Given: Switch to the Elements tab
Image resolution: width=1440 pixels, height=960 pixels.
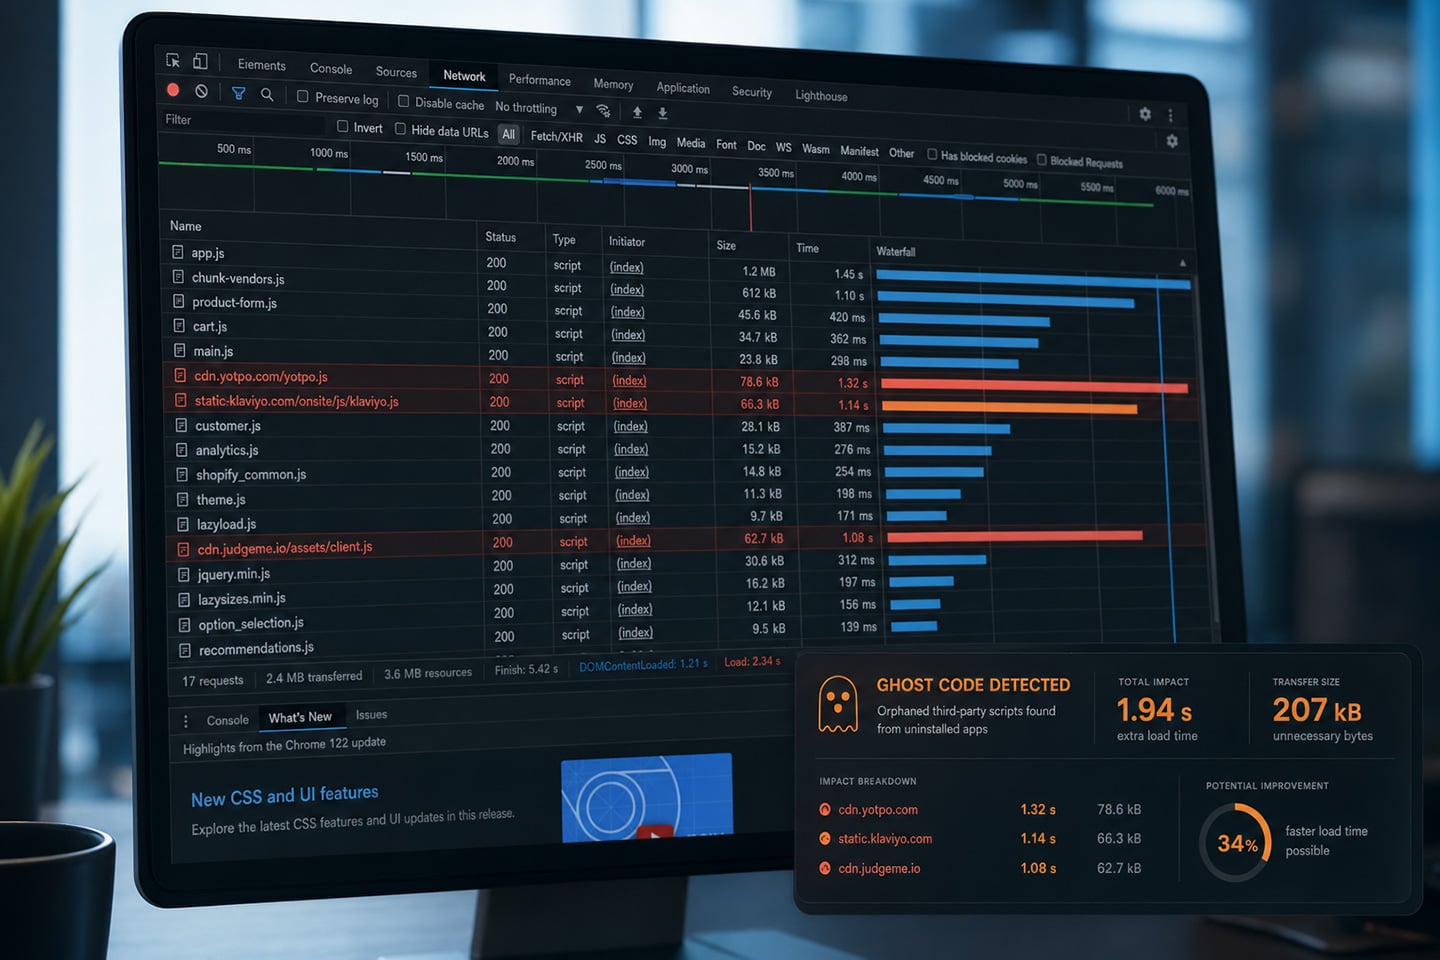Looking at the screenshot, I should pyautogui.click(x=262, y=65).
